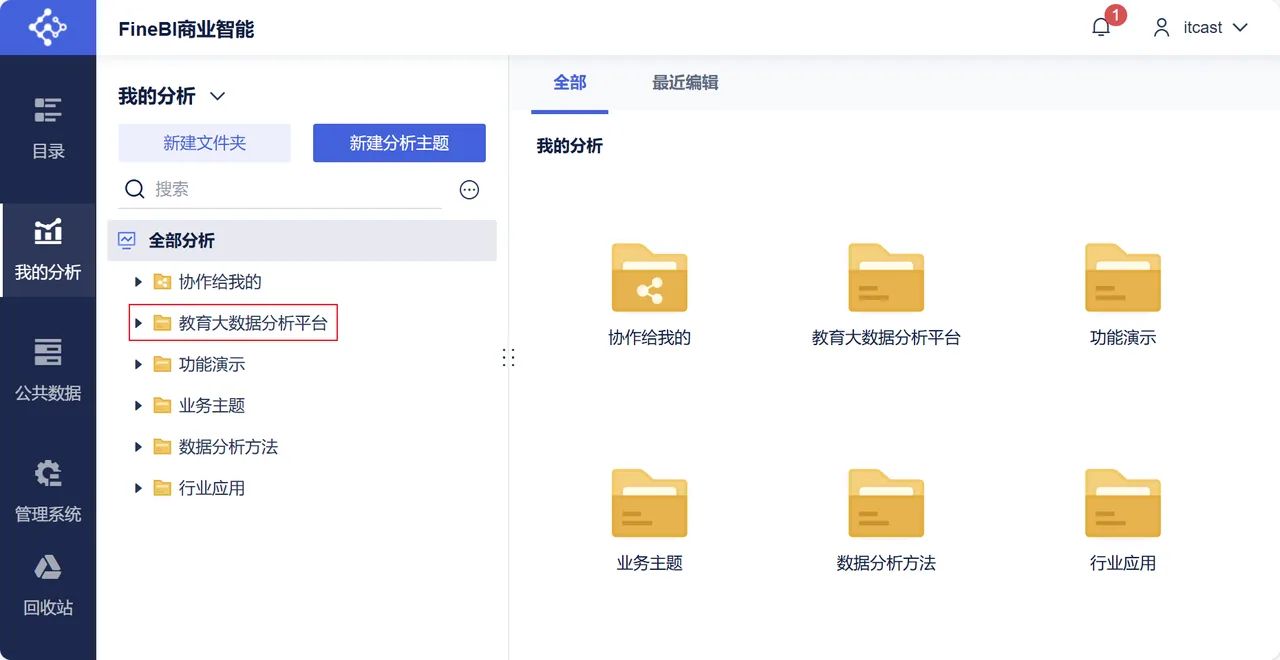Expand the 行业应用 tree node arrow

coord(139,488)
